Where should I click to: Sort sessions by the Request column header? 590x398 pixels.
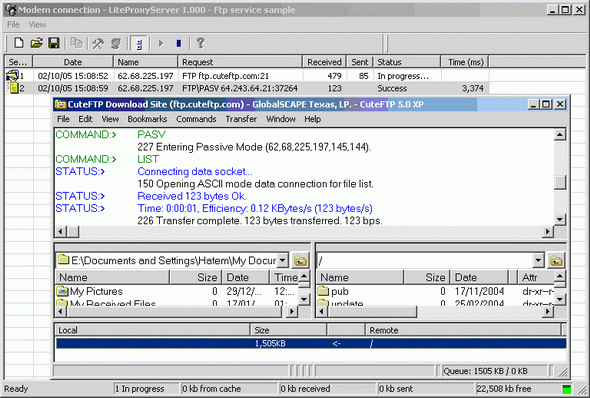tap(240, 62)
